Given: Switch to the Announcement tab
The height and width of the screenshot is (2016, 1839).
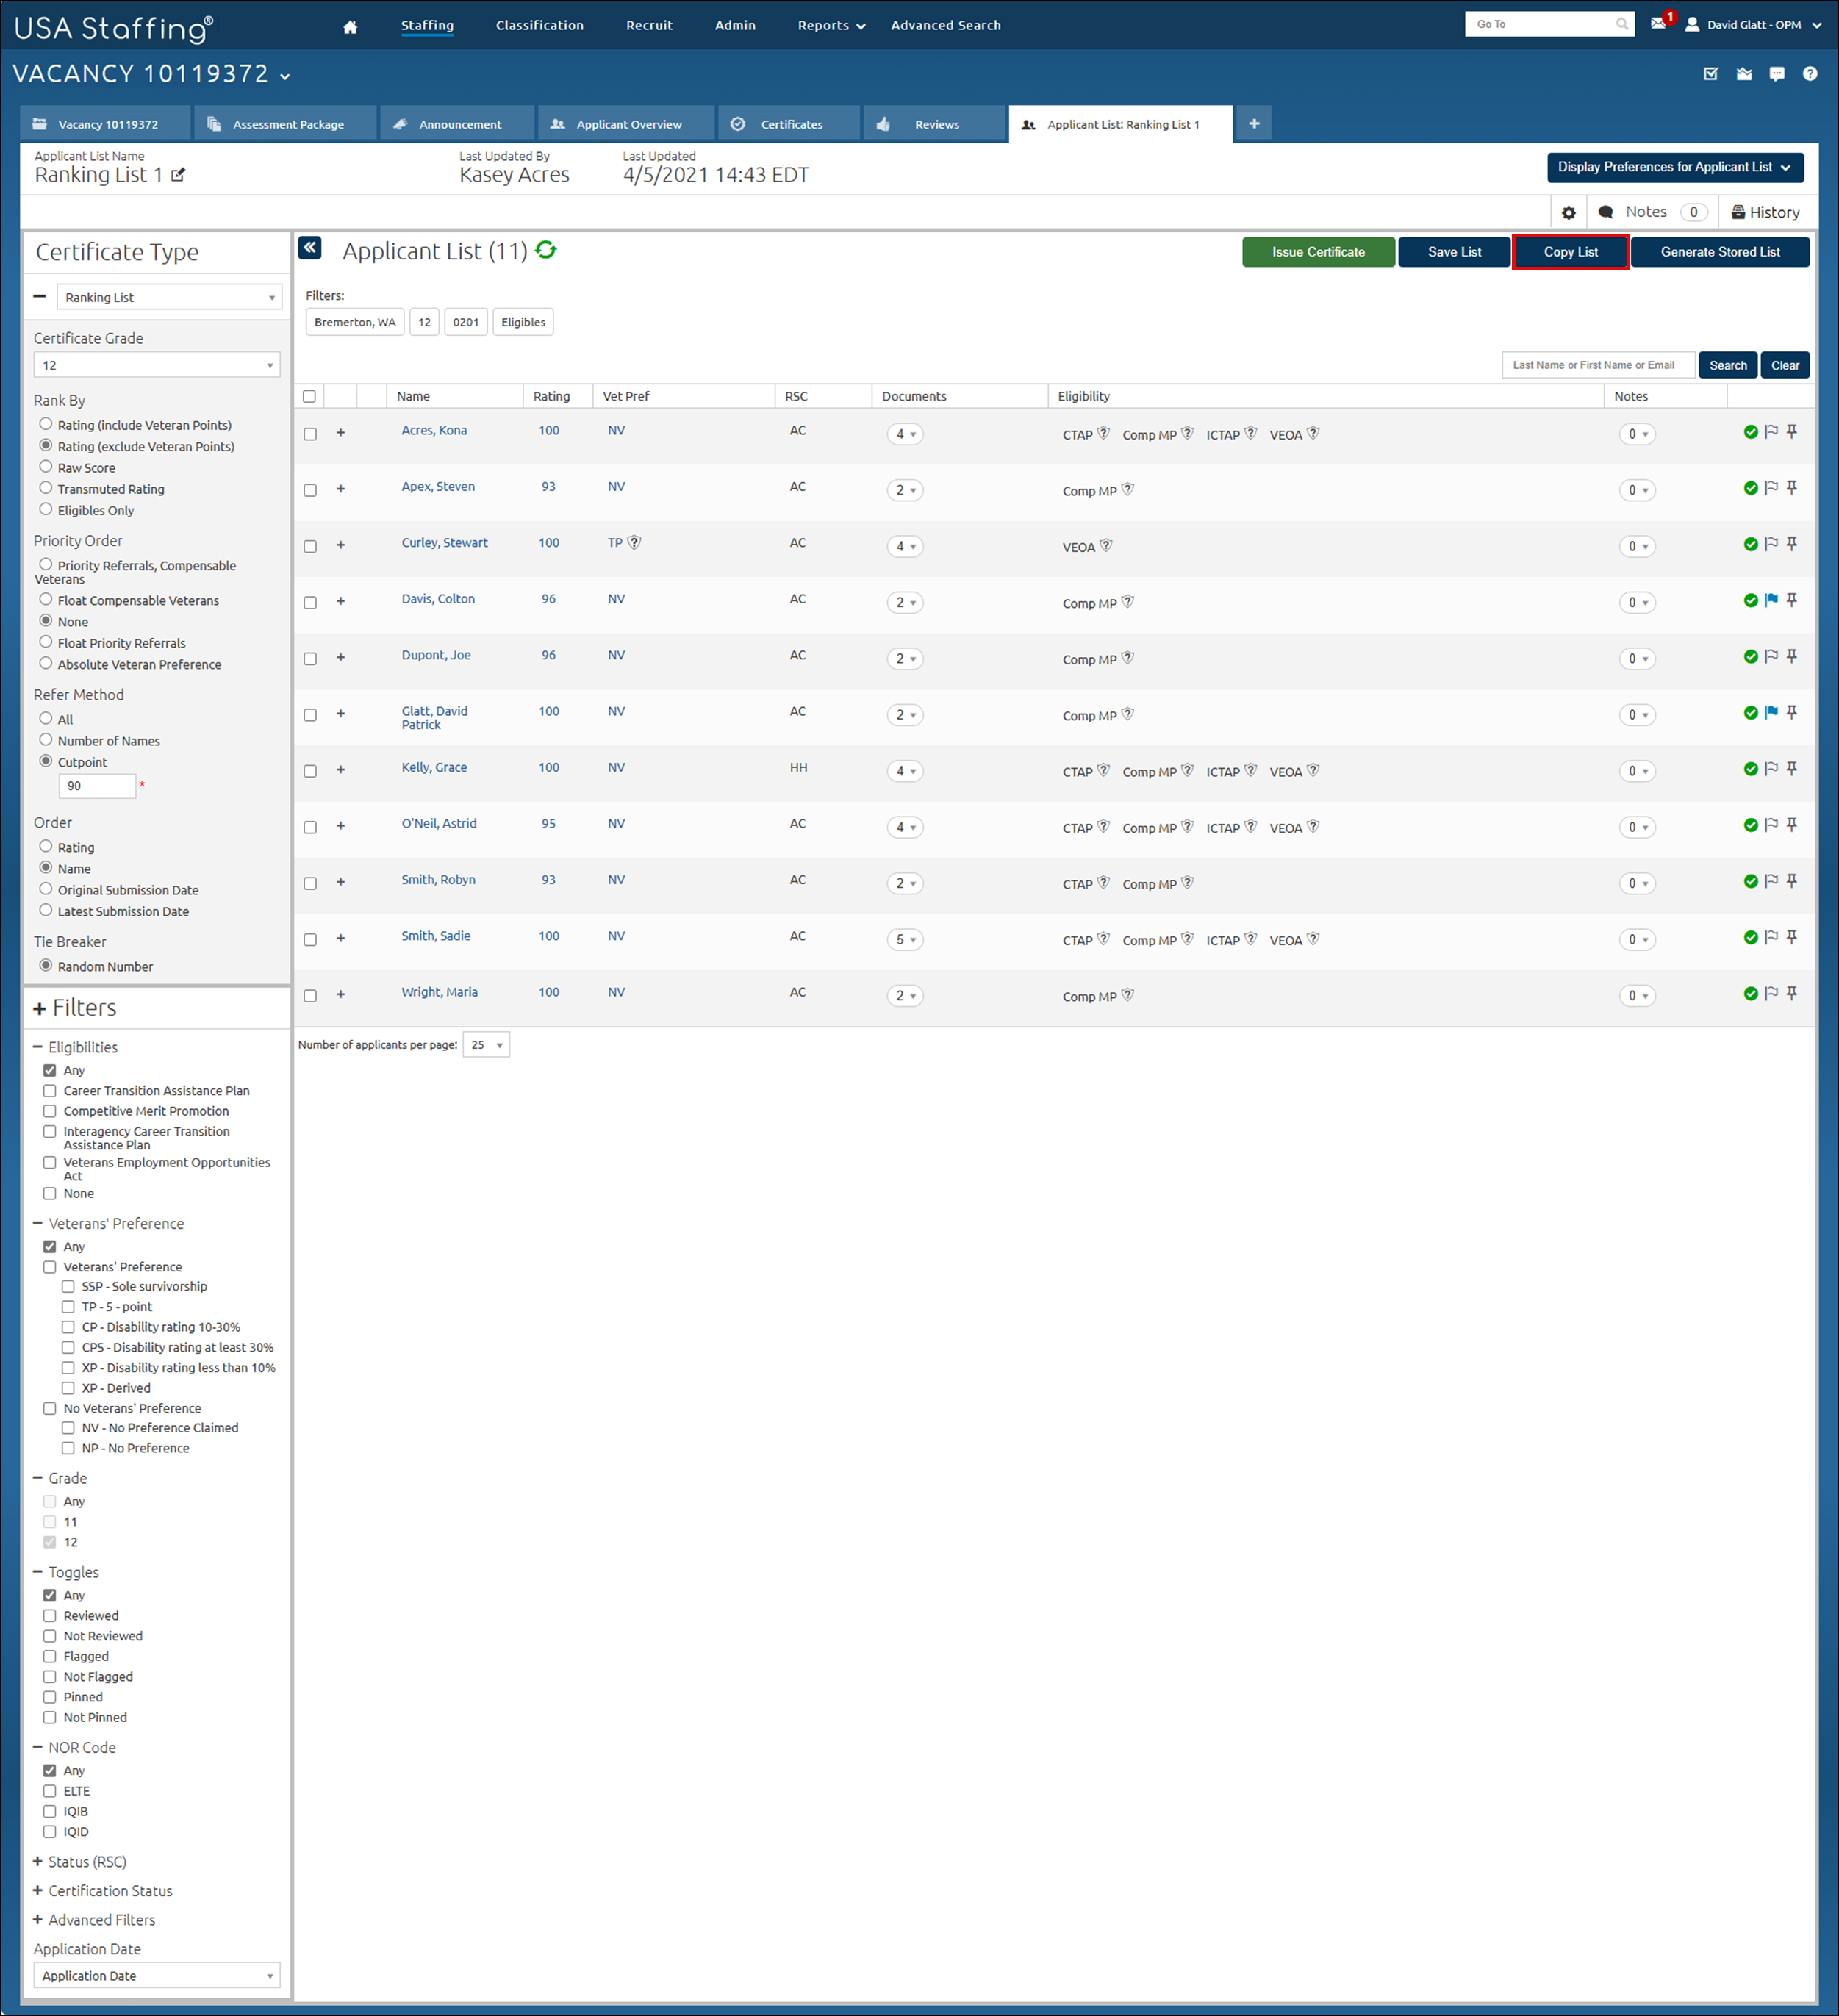Looking at the screenshot, I should 458,124.
